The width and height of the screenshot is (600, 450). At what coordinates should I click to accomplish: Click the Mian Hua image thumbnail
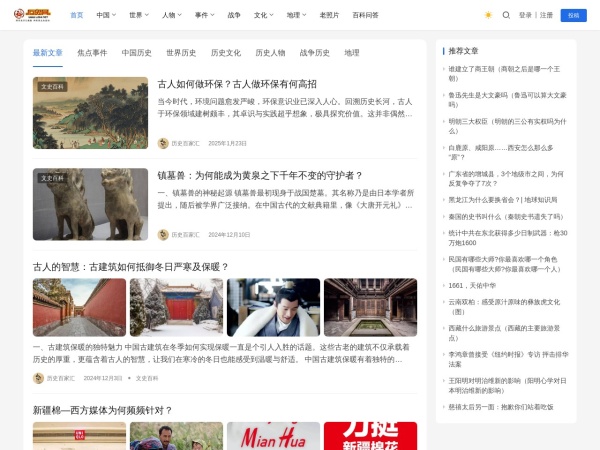[x=273, y=436]
